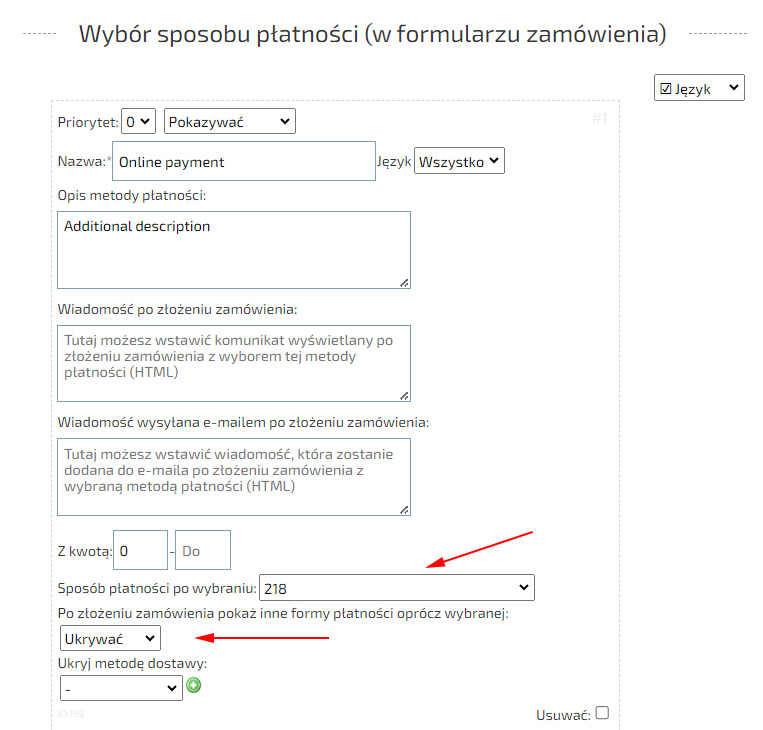Open the Język dropdown at top right
The width and height of the screenshot is (763, 730).
click(699, 88)
